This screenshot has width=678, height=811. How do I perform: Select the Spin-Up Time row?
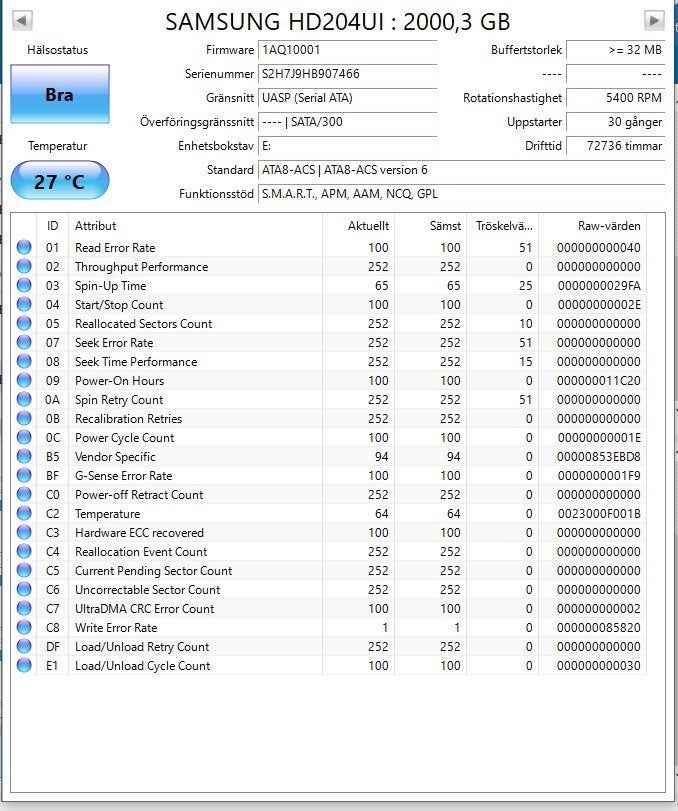(328, 286)
